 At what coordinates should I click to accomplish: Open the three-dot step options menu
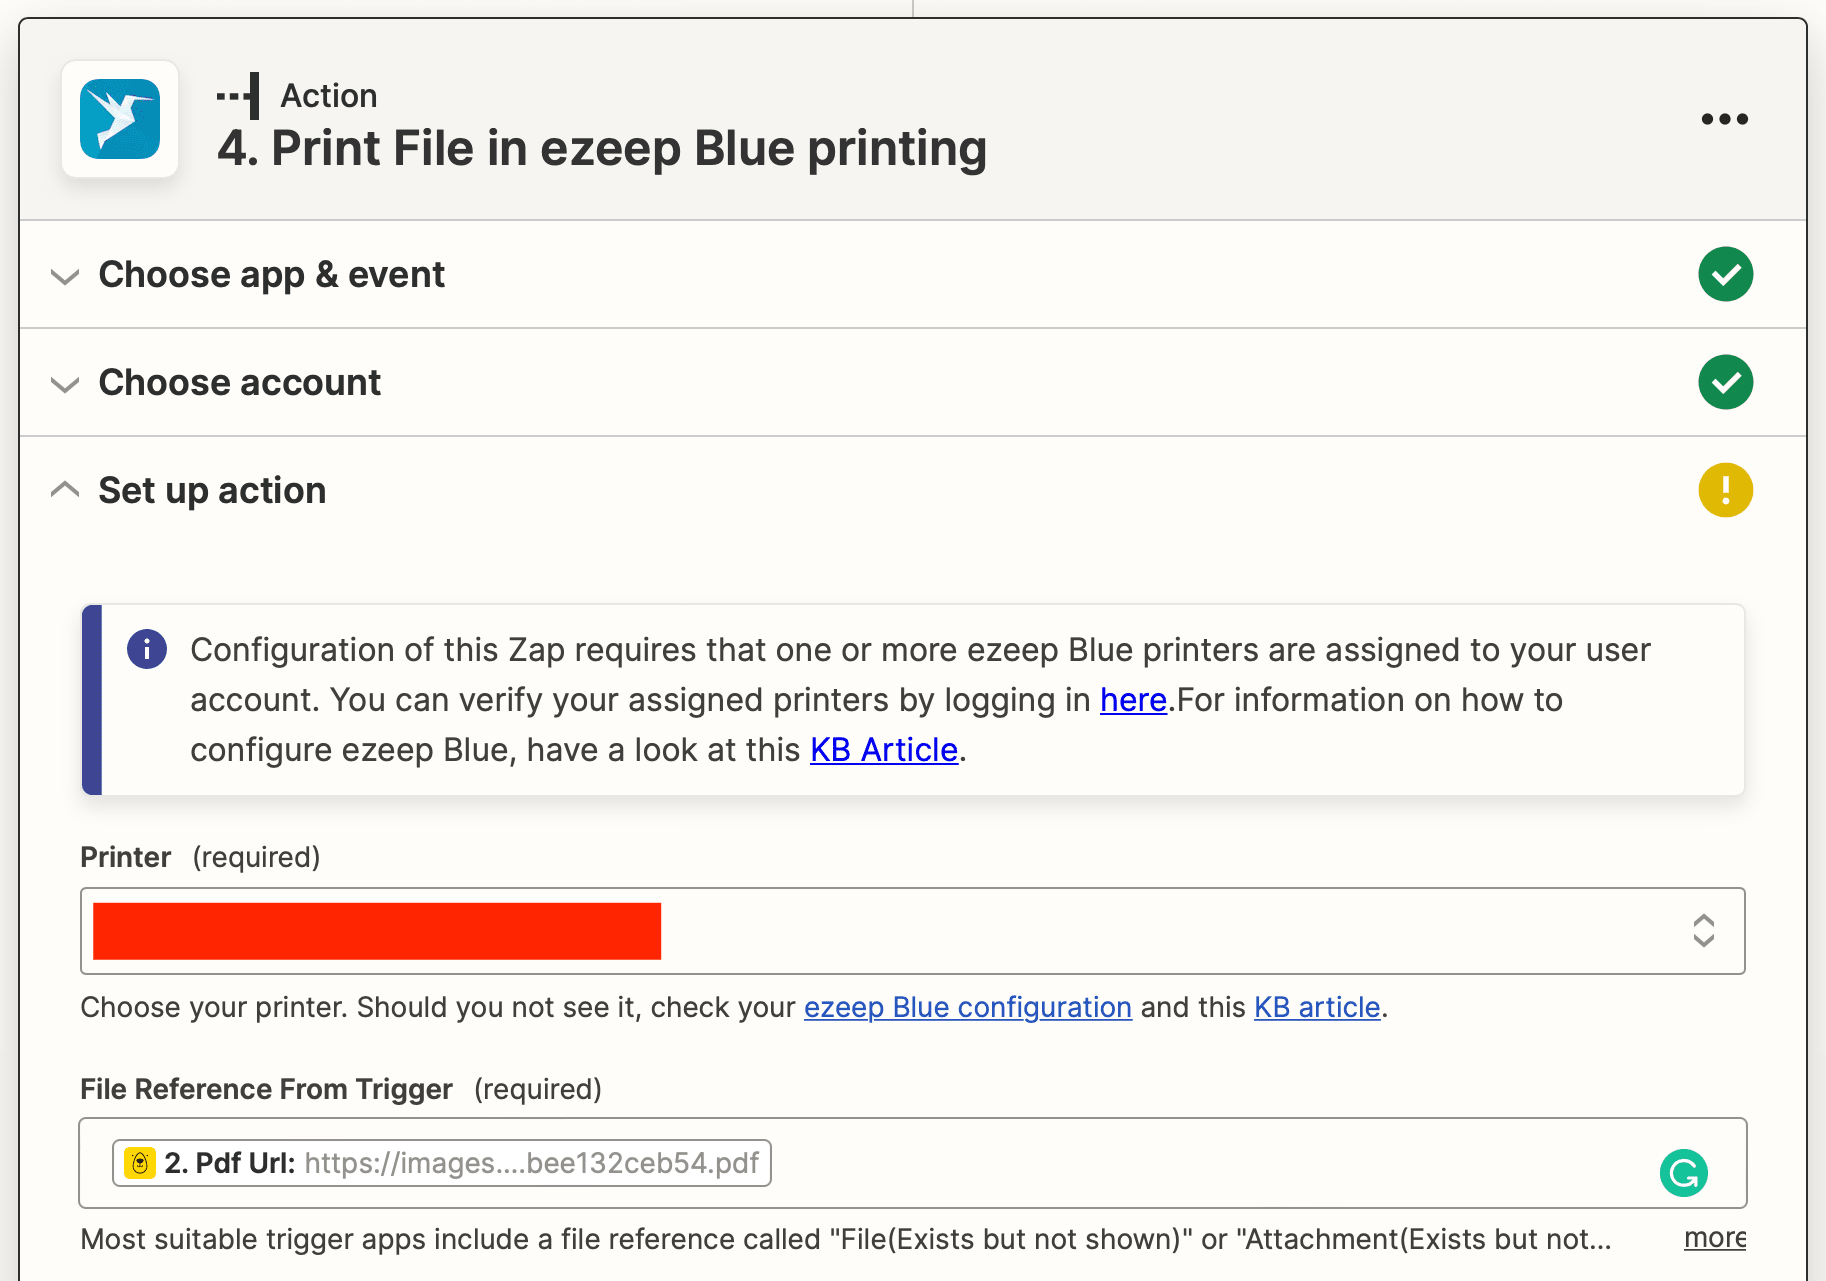click(x=1724, y=119)
